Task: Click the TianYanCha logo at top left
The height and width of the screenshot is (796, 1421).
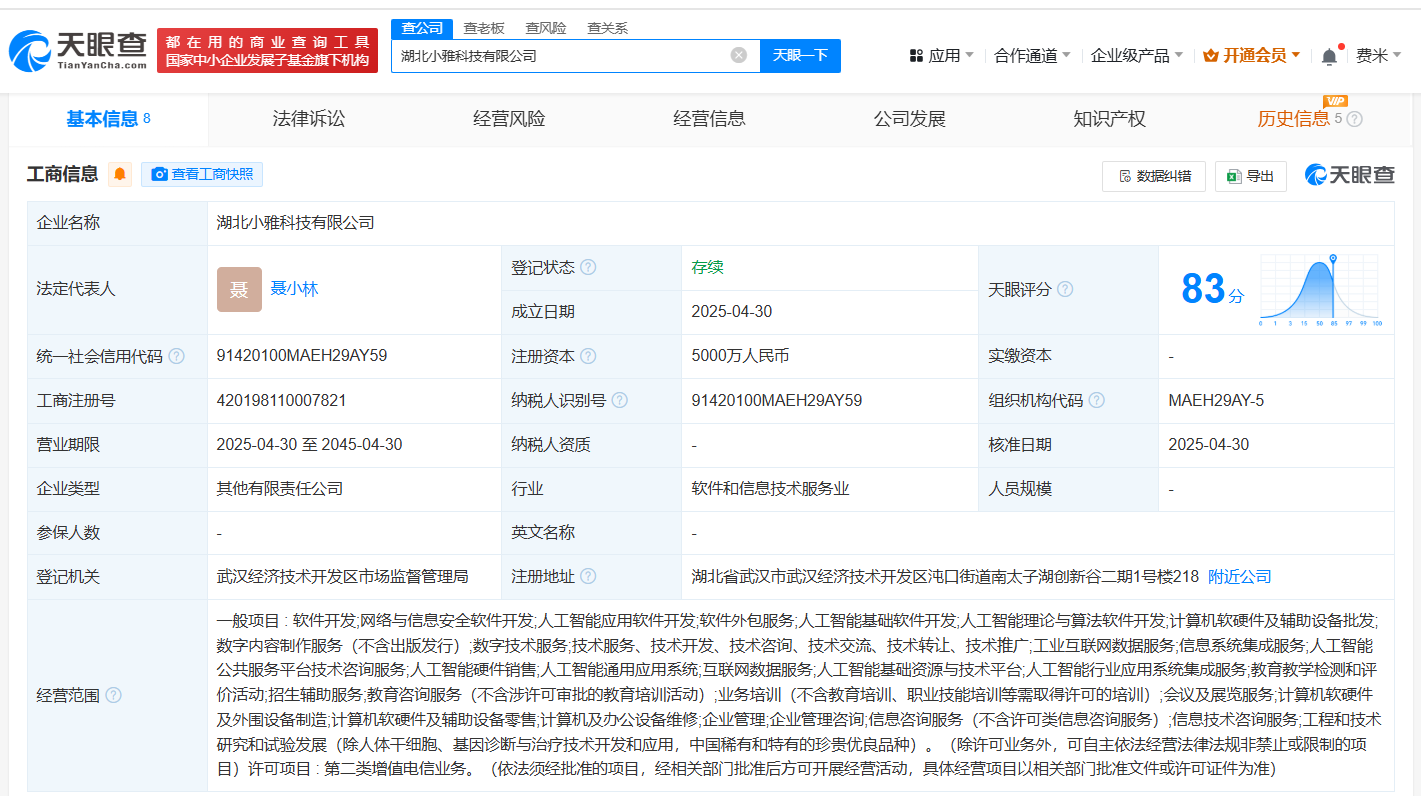Action: tap(78, 49)
